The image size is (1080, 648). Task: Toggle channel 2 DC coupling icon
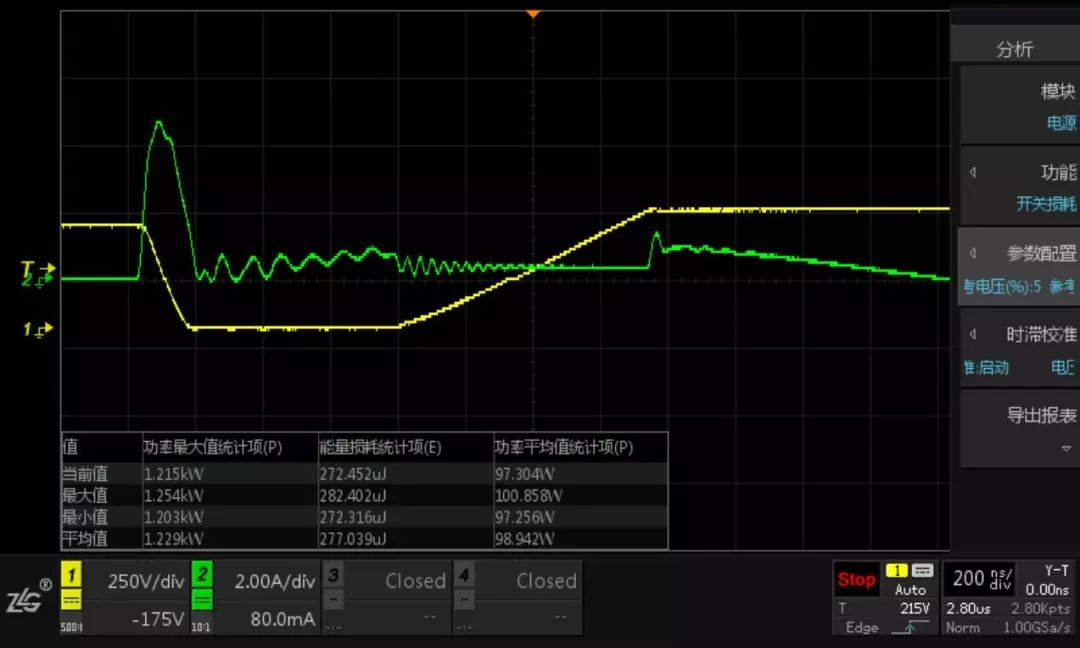tap(202, 600)
